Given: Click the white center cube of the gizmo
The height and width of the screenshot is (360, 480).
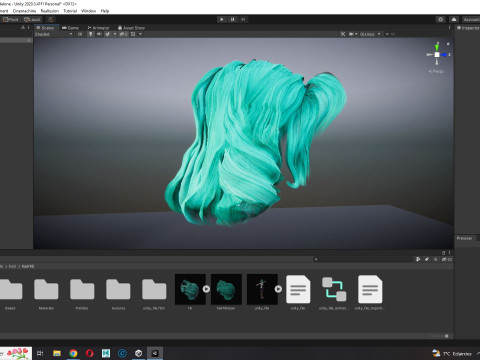Looking at the screenshot, I should 437,55.
